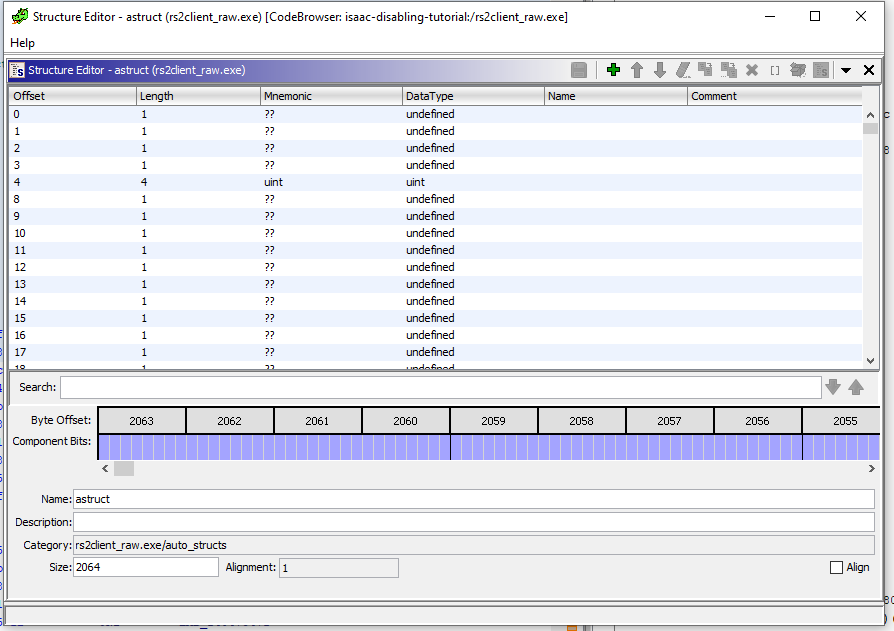Click the Delete Component X icon
This screenshot has height=631, width=894.
pyautogui.click(x=752, y=70)
